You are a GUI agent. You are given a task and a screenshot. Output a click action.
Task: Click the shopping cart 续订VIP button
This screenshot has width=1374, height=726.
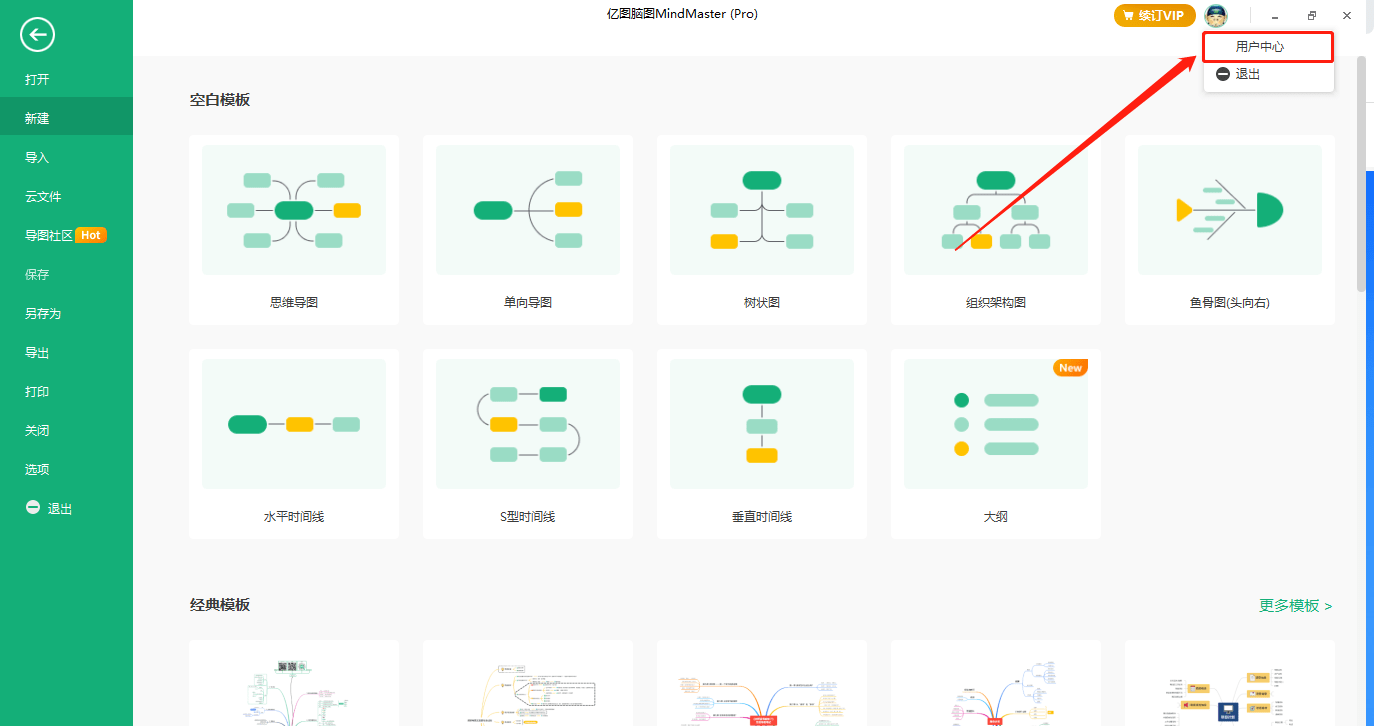[x=1154, y=15]
